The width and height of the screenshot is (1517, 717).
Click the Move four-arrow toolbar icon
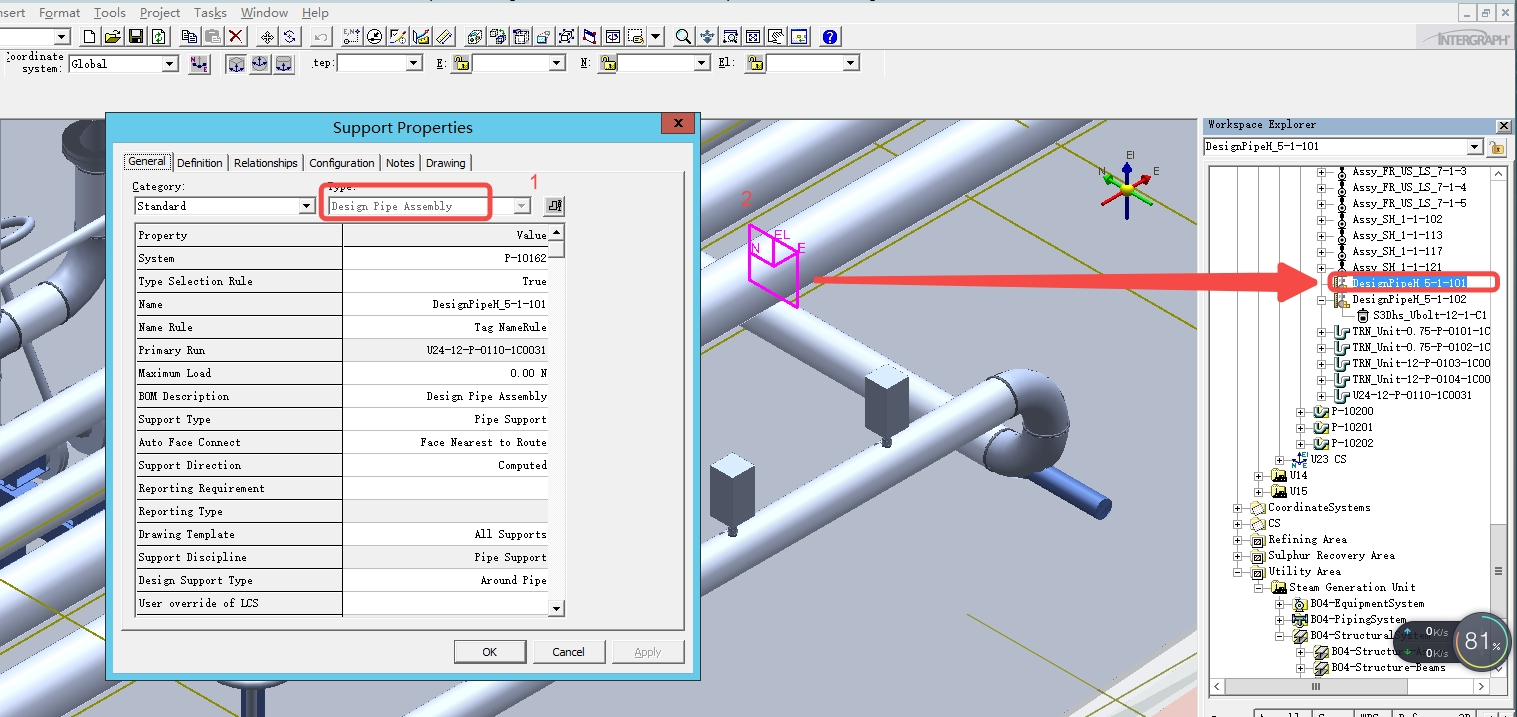coord(267,37)
